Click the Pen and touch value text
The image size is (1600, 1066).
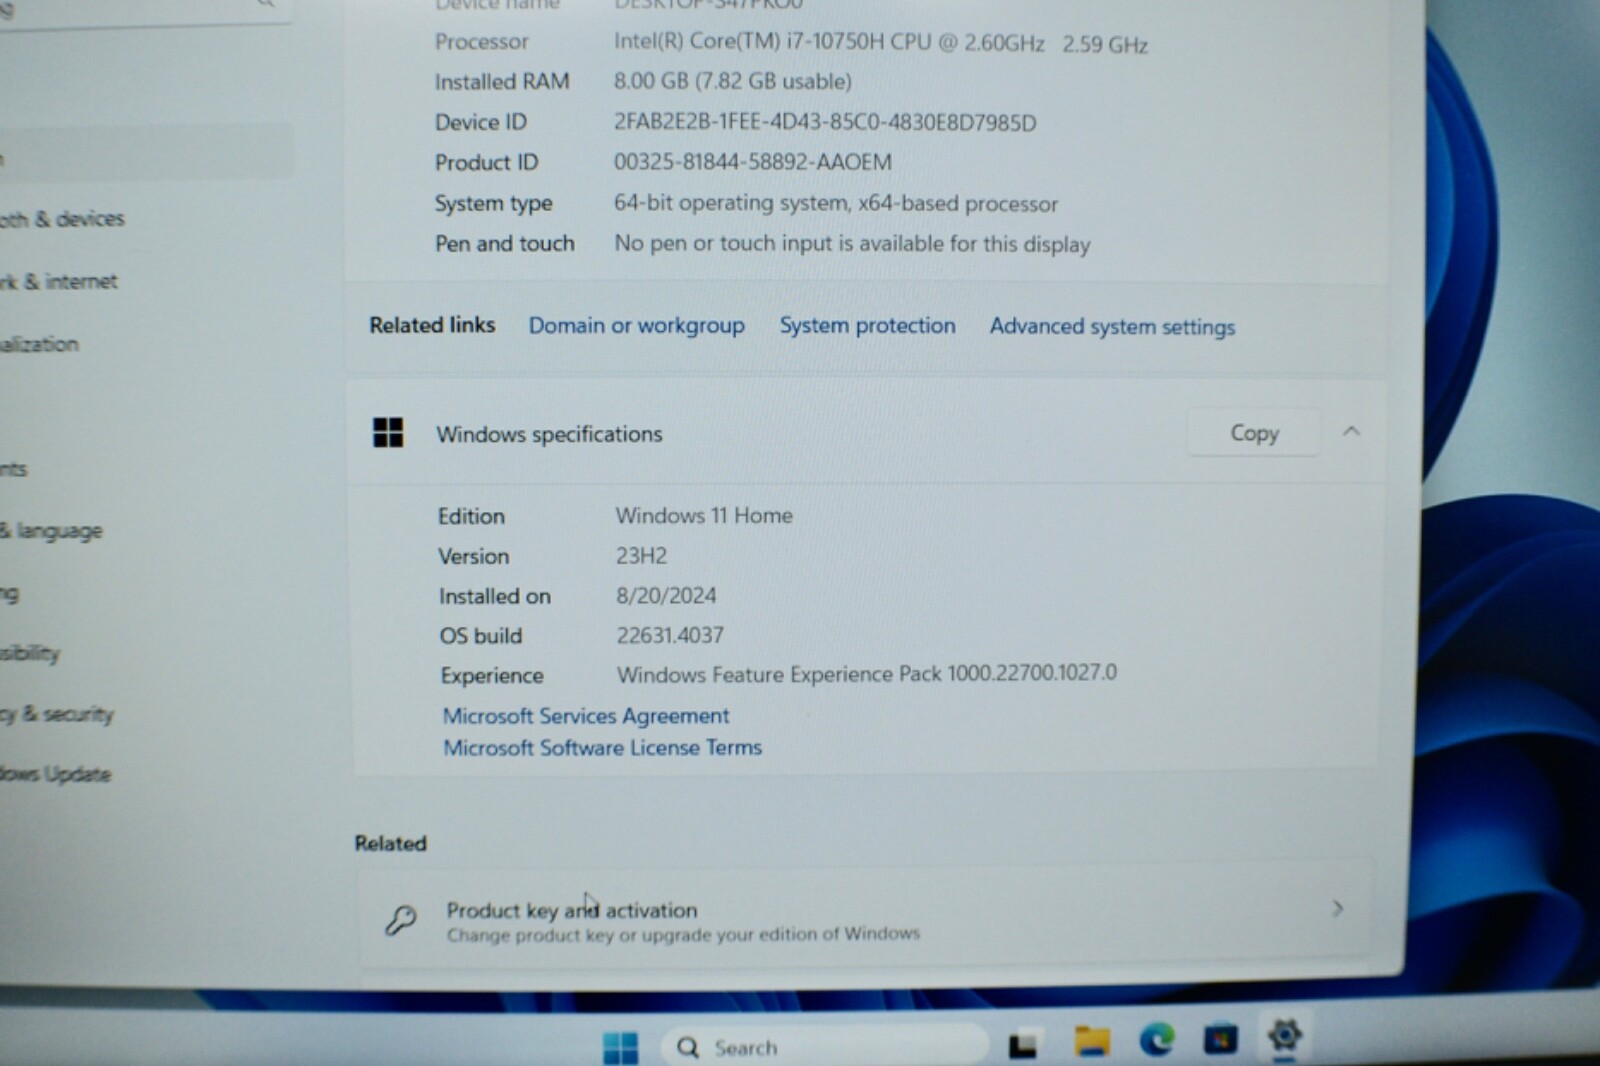(852, 244)
